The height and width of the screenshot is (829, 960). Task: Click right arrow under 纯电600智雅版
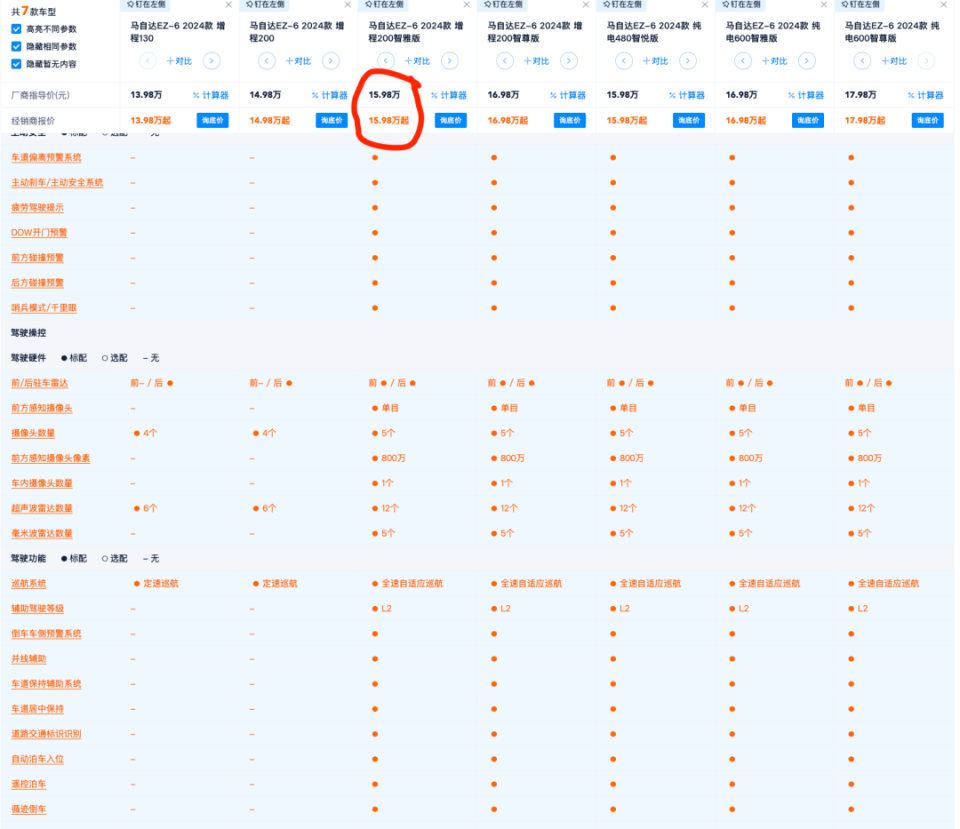click(807, 61)
